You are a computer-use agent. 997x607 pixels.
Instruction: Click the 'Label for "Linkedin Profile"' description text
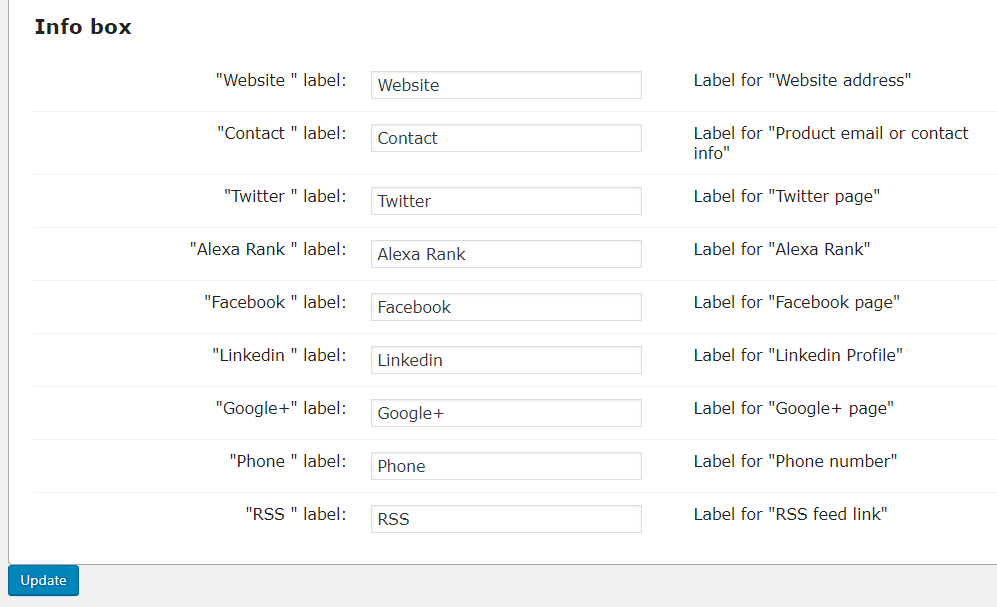[x=798, y=355]
